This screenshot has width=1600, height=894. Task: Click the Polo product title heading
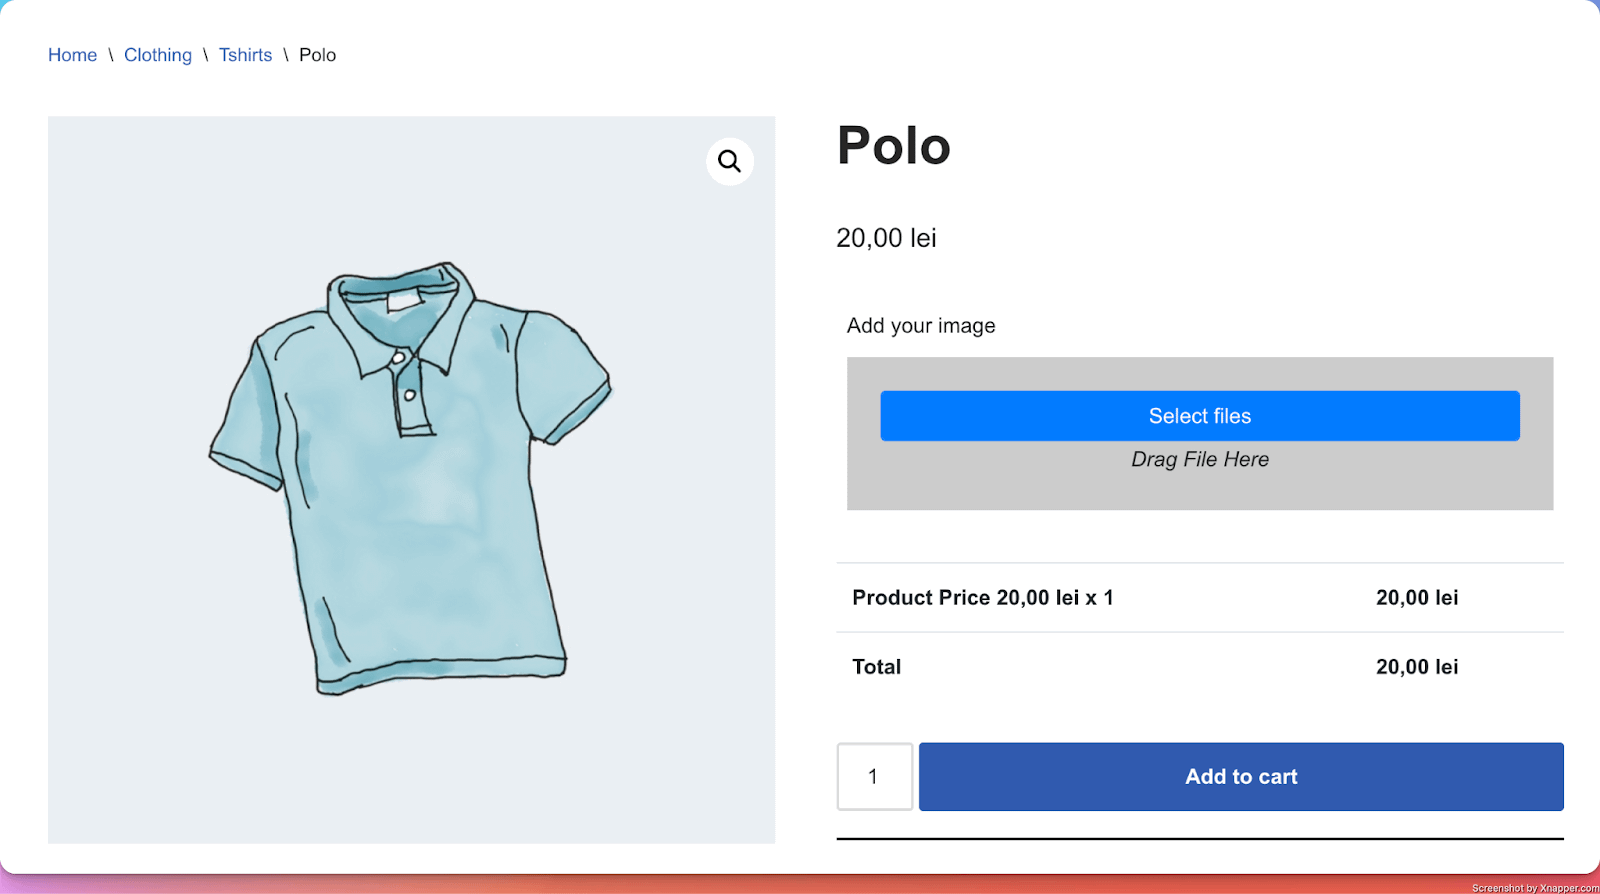893,146
